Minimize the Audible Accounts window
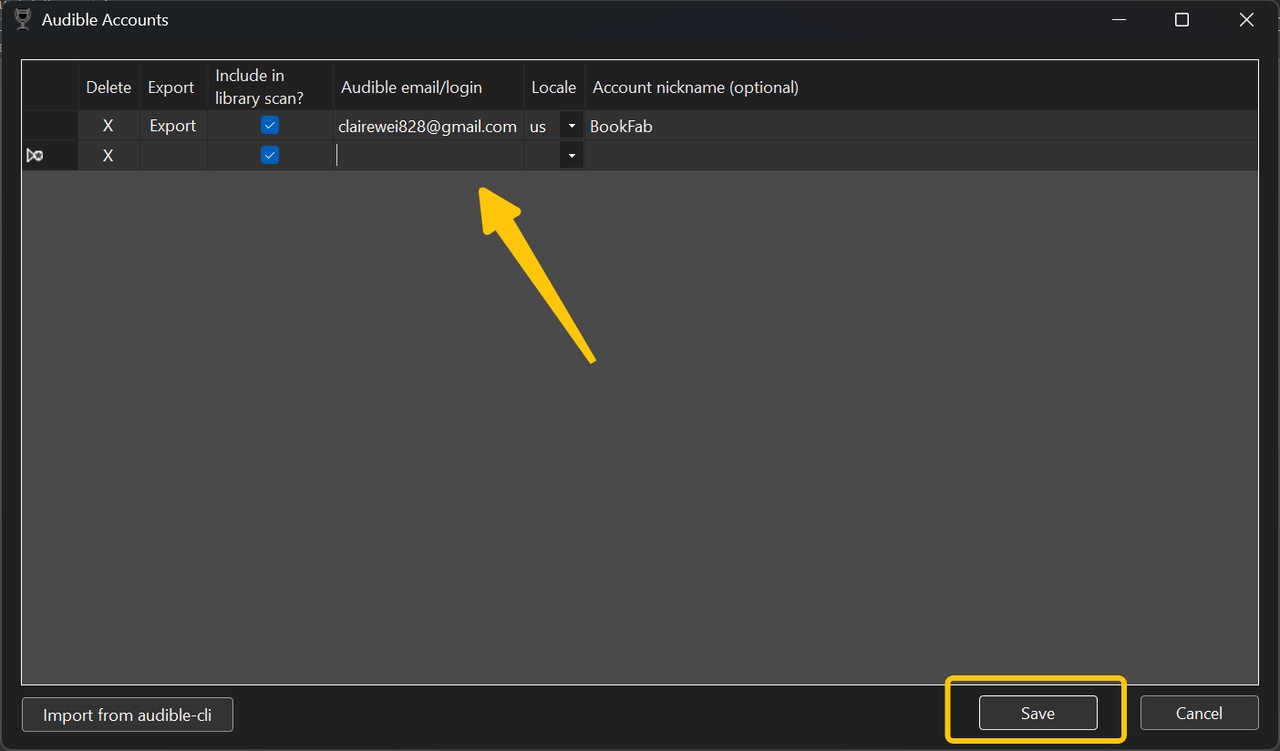Viewport: 1280px width, 751px height. 1117,20
